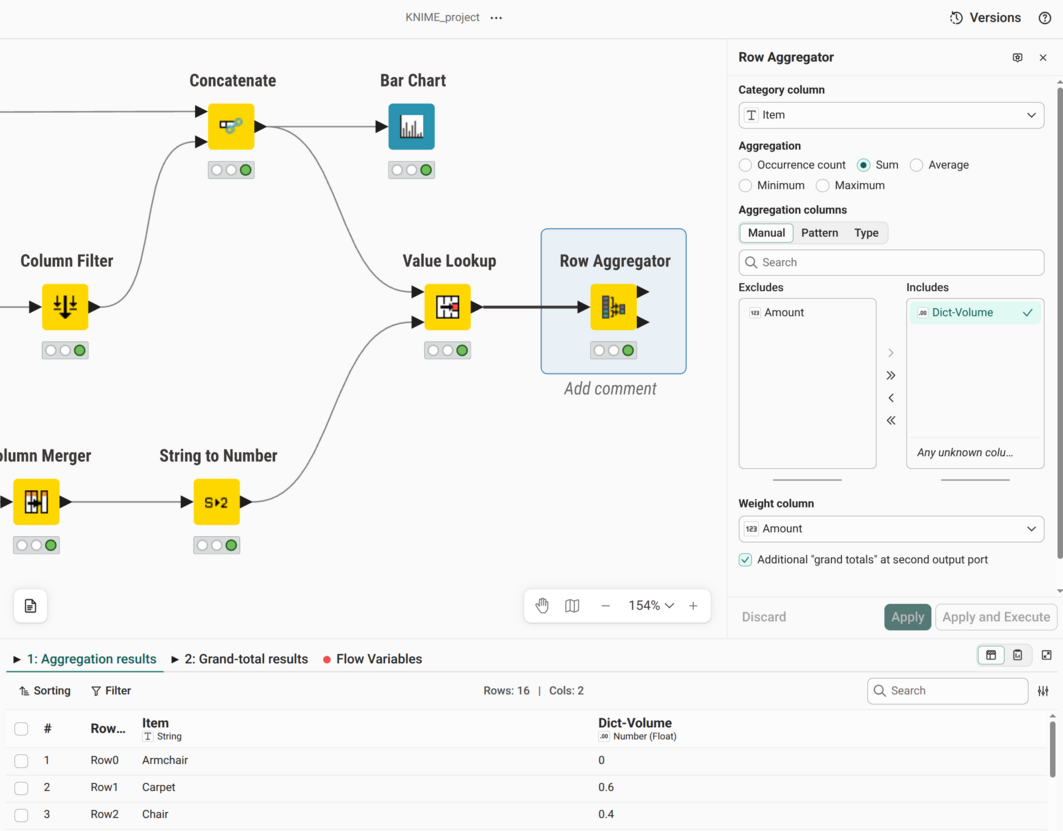Screen dimensions: 1063x831
Task: Open the Category column dropdown
Action: click(x=891, y=115)
